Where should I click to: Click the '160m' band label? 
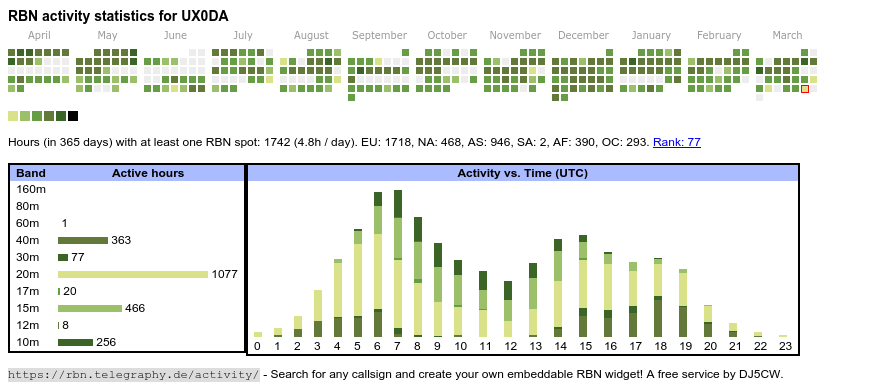[31, 189]
